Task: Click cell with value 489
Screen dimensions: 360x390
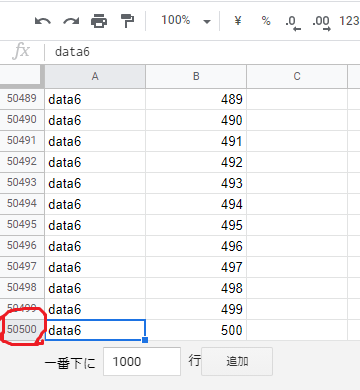Action: pyautogui.click(x=196, y=99)
